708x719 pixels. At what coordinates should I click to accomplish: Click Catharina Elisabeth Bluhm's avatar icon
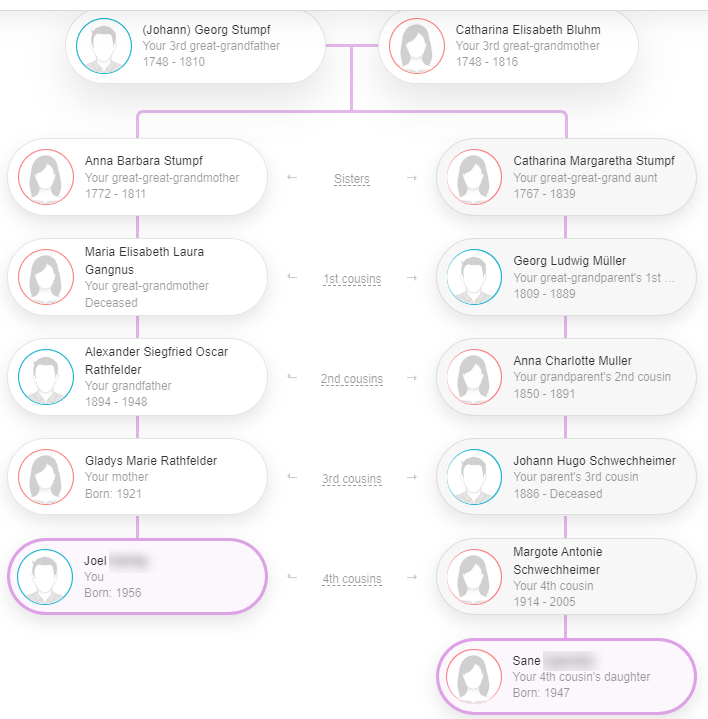417,46
